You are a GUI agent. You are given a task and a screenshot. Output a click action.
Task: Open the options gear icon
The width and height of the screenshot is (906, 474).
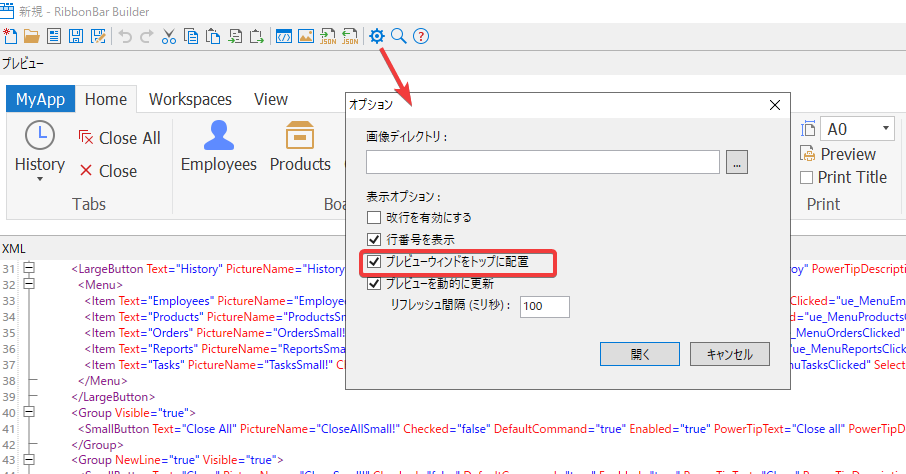(377, 37)
